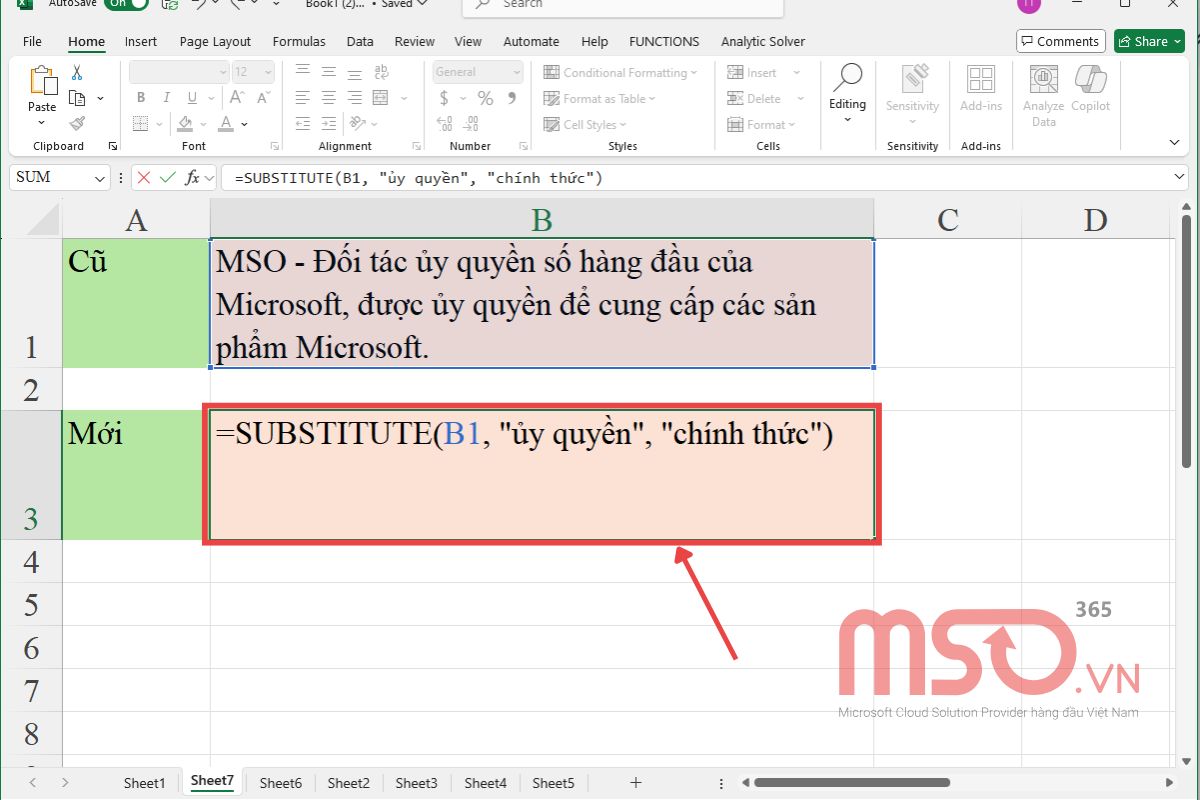This screenshot has height=800, width=1200.
Task: Switch to Formulas tab
Action: [299, 41]
